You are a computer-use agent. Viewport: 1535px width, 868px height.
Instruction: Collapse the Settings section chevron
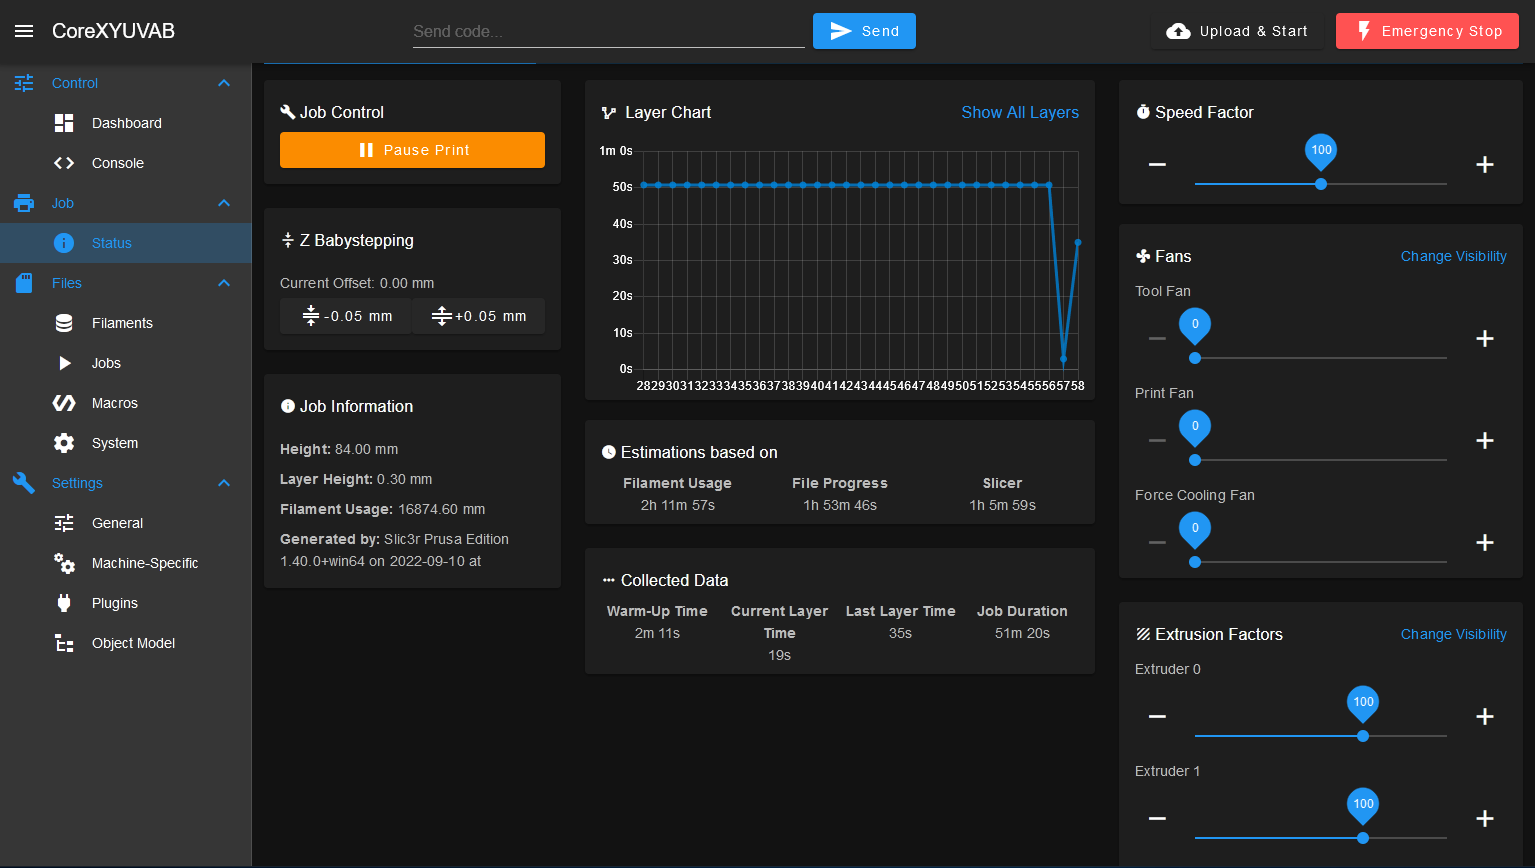coord(224,483)
